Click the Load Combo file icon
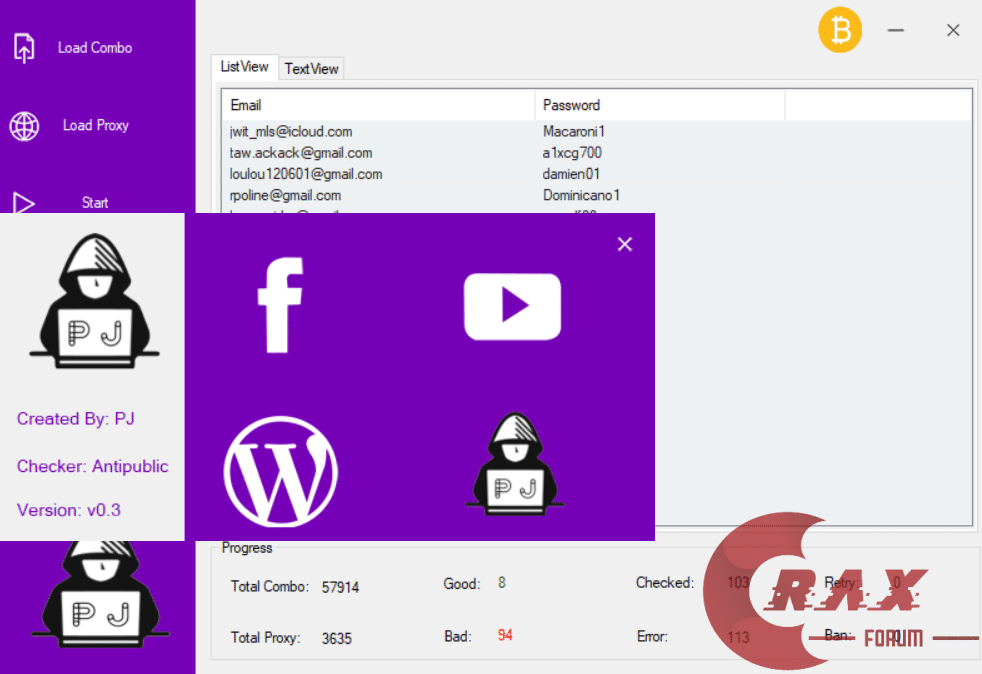This screenshot has width=982, height=674. (x=24, y=48)
